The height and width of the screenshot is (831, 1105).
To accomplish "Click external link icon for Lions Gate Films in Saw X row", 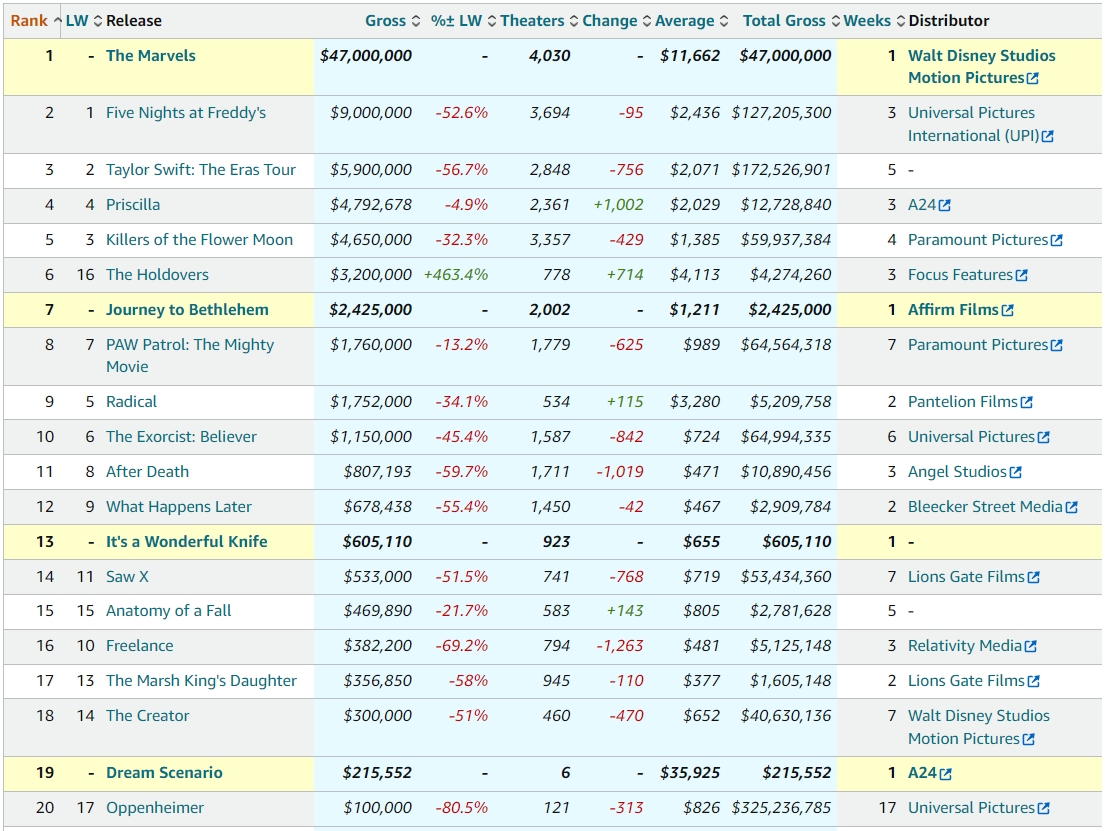I will point(1033,577).
